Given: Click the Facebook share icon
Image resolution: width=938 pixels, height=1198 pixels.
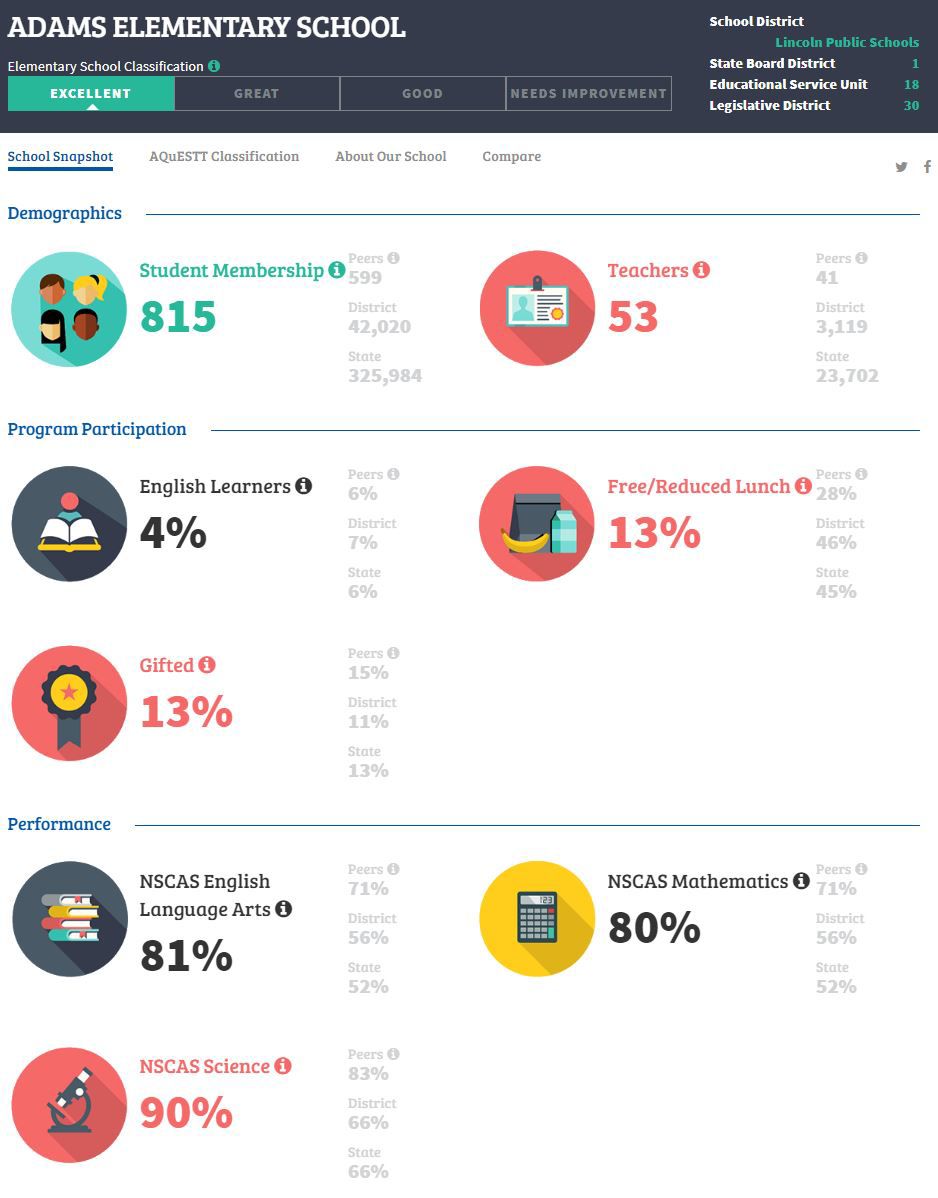Looking at the screenshot, I should click(x=927, y=167).
